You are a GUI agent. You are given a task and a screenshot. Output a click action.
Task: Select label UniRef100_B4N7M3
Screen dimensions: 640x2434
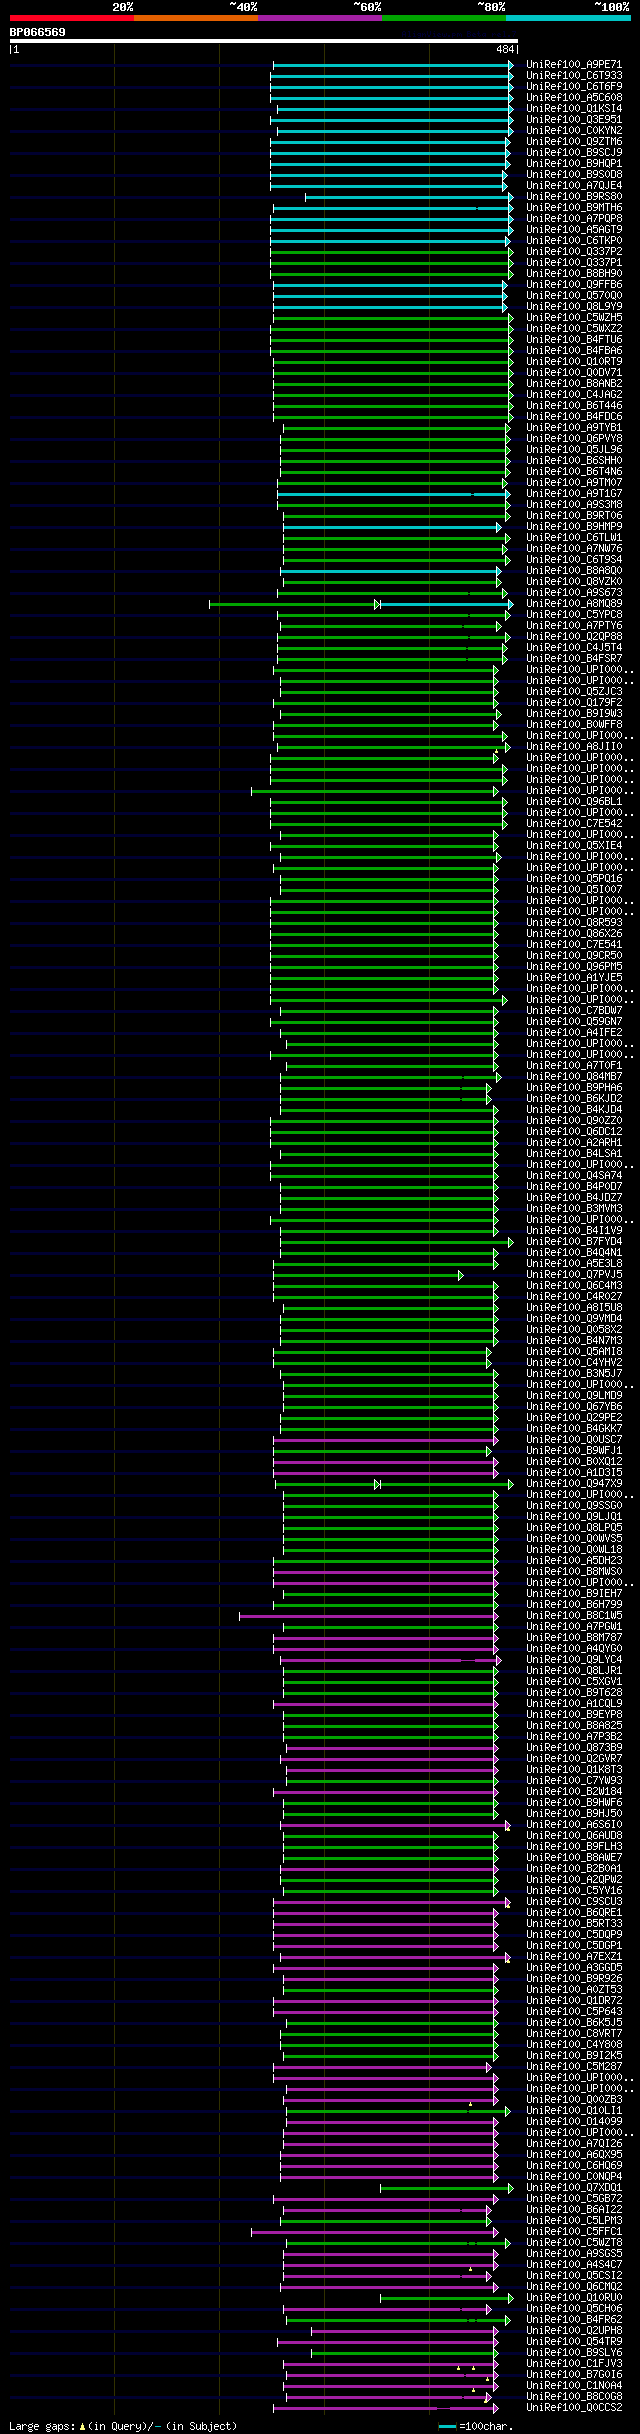[x=574, y=1340]
